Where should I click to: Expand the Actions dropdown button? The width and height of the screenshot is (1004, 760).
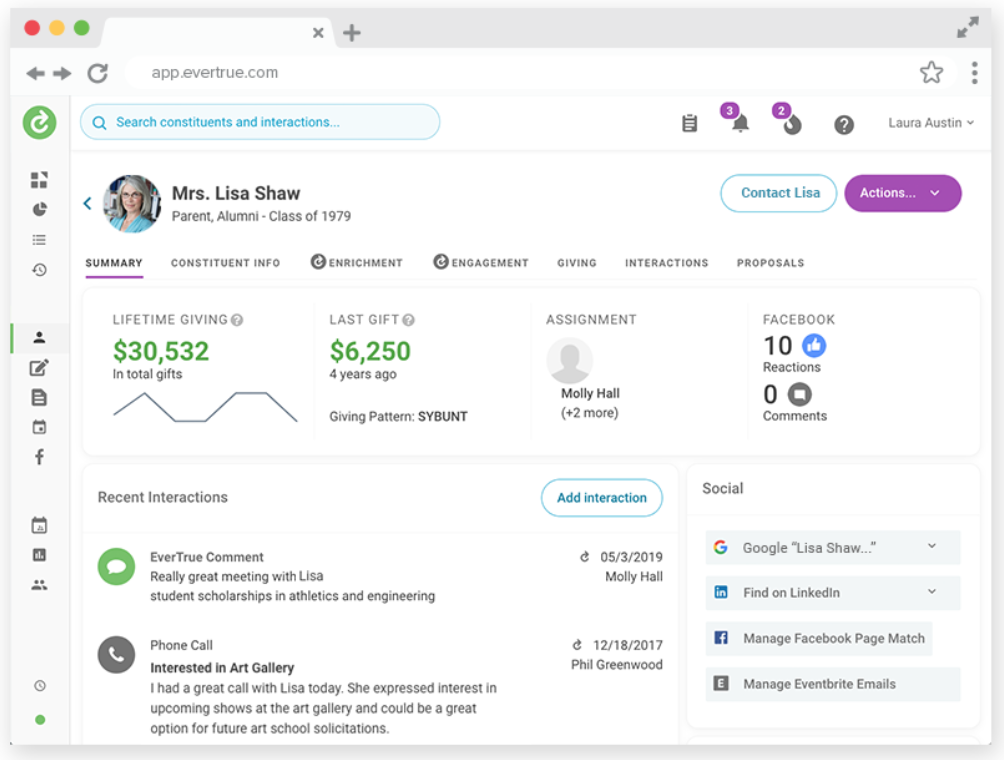point(902,193)
